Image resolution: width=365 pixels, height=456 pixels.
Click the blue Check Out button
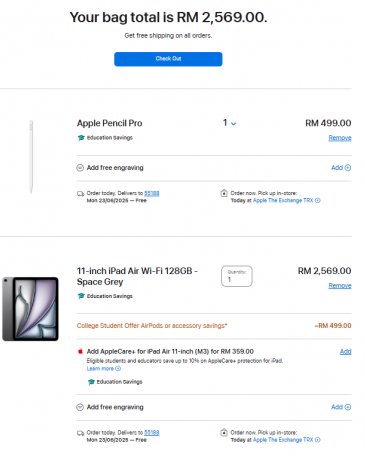coord(168,59)
